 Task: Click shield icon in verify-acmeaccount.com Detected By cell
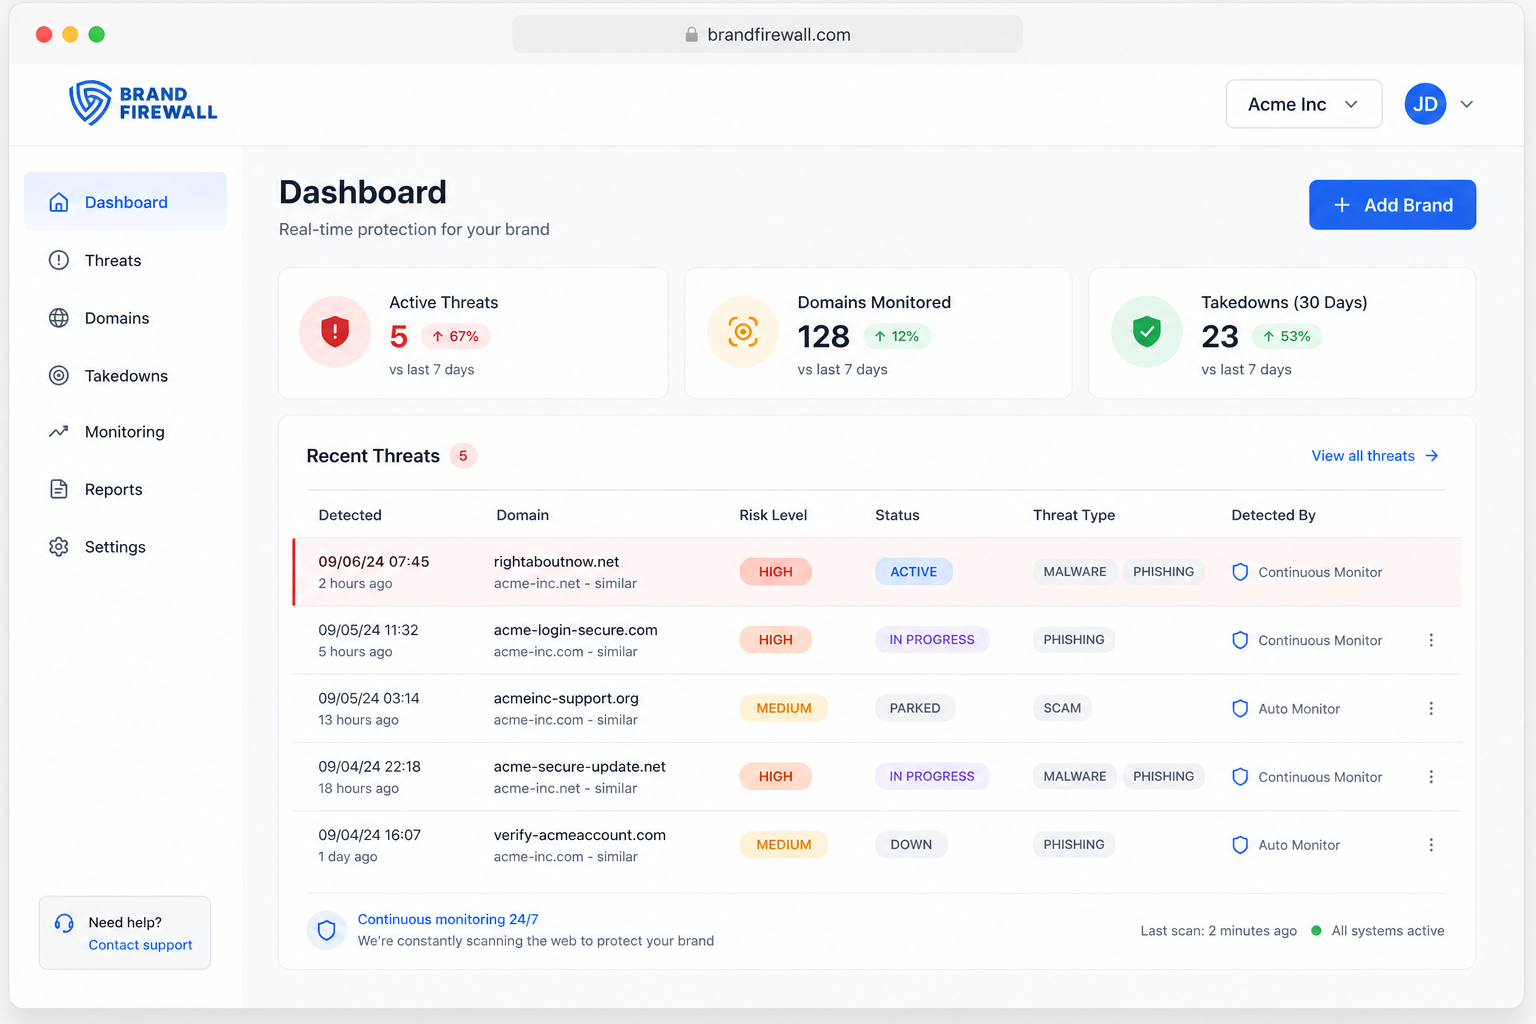click(1240, 845)
